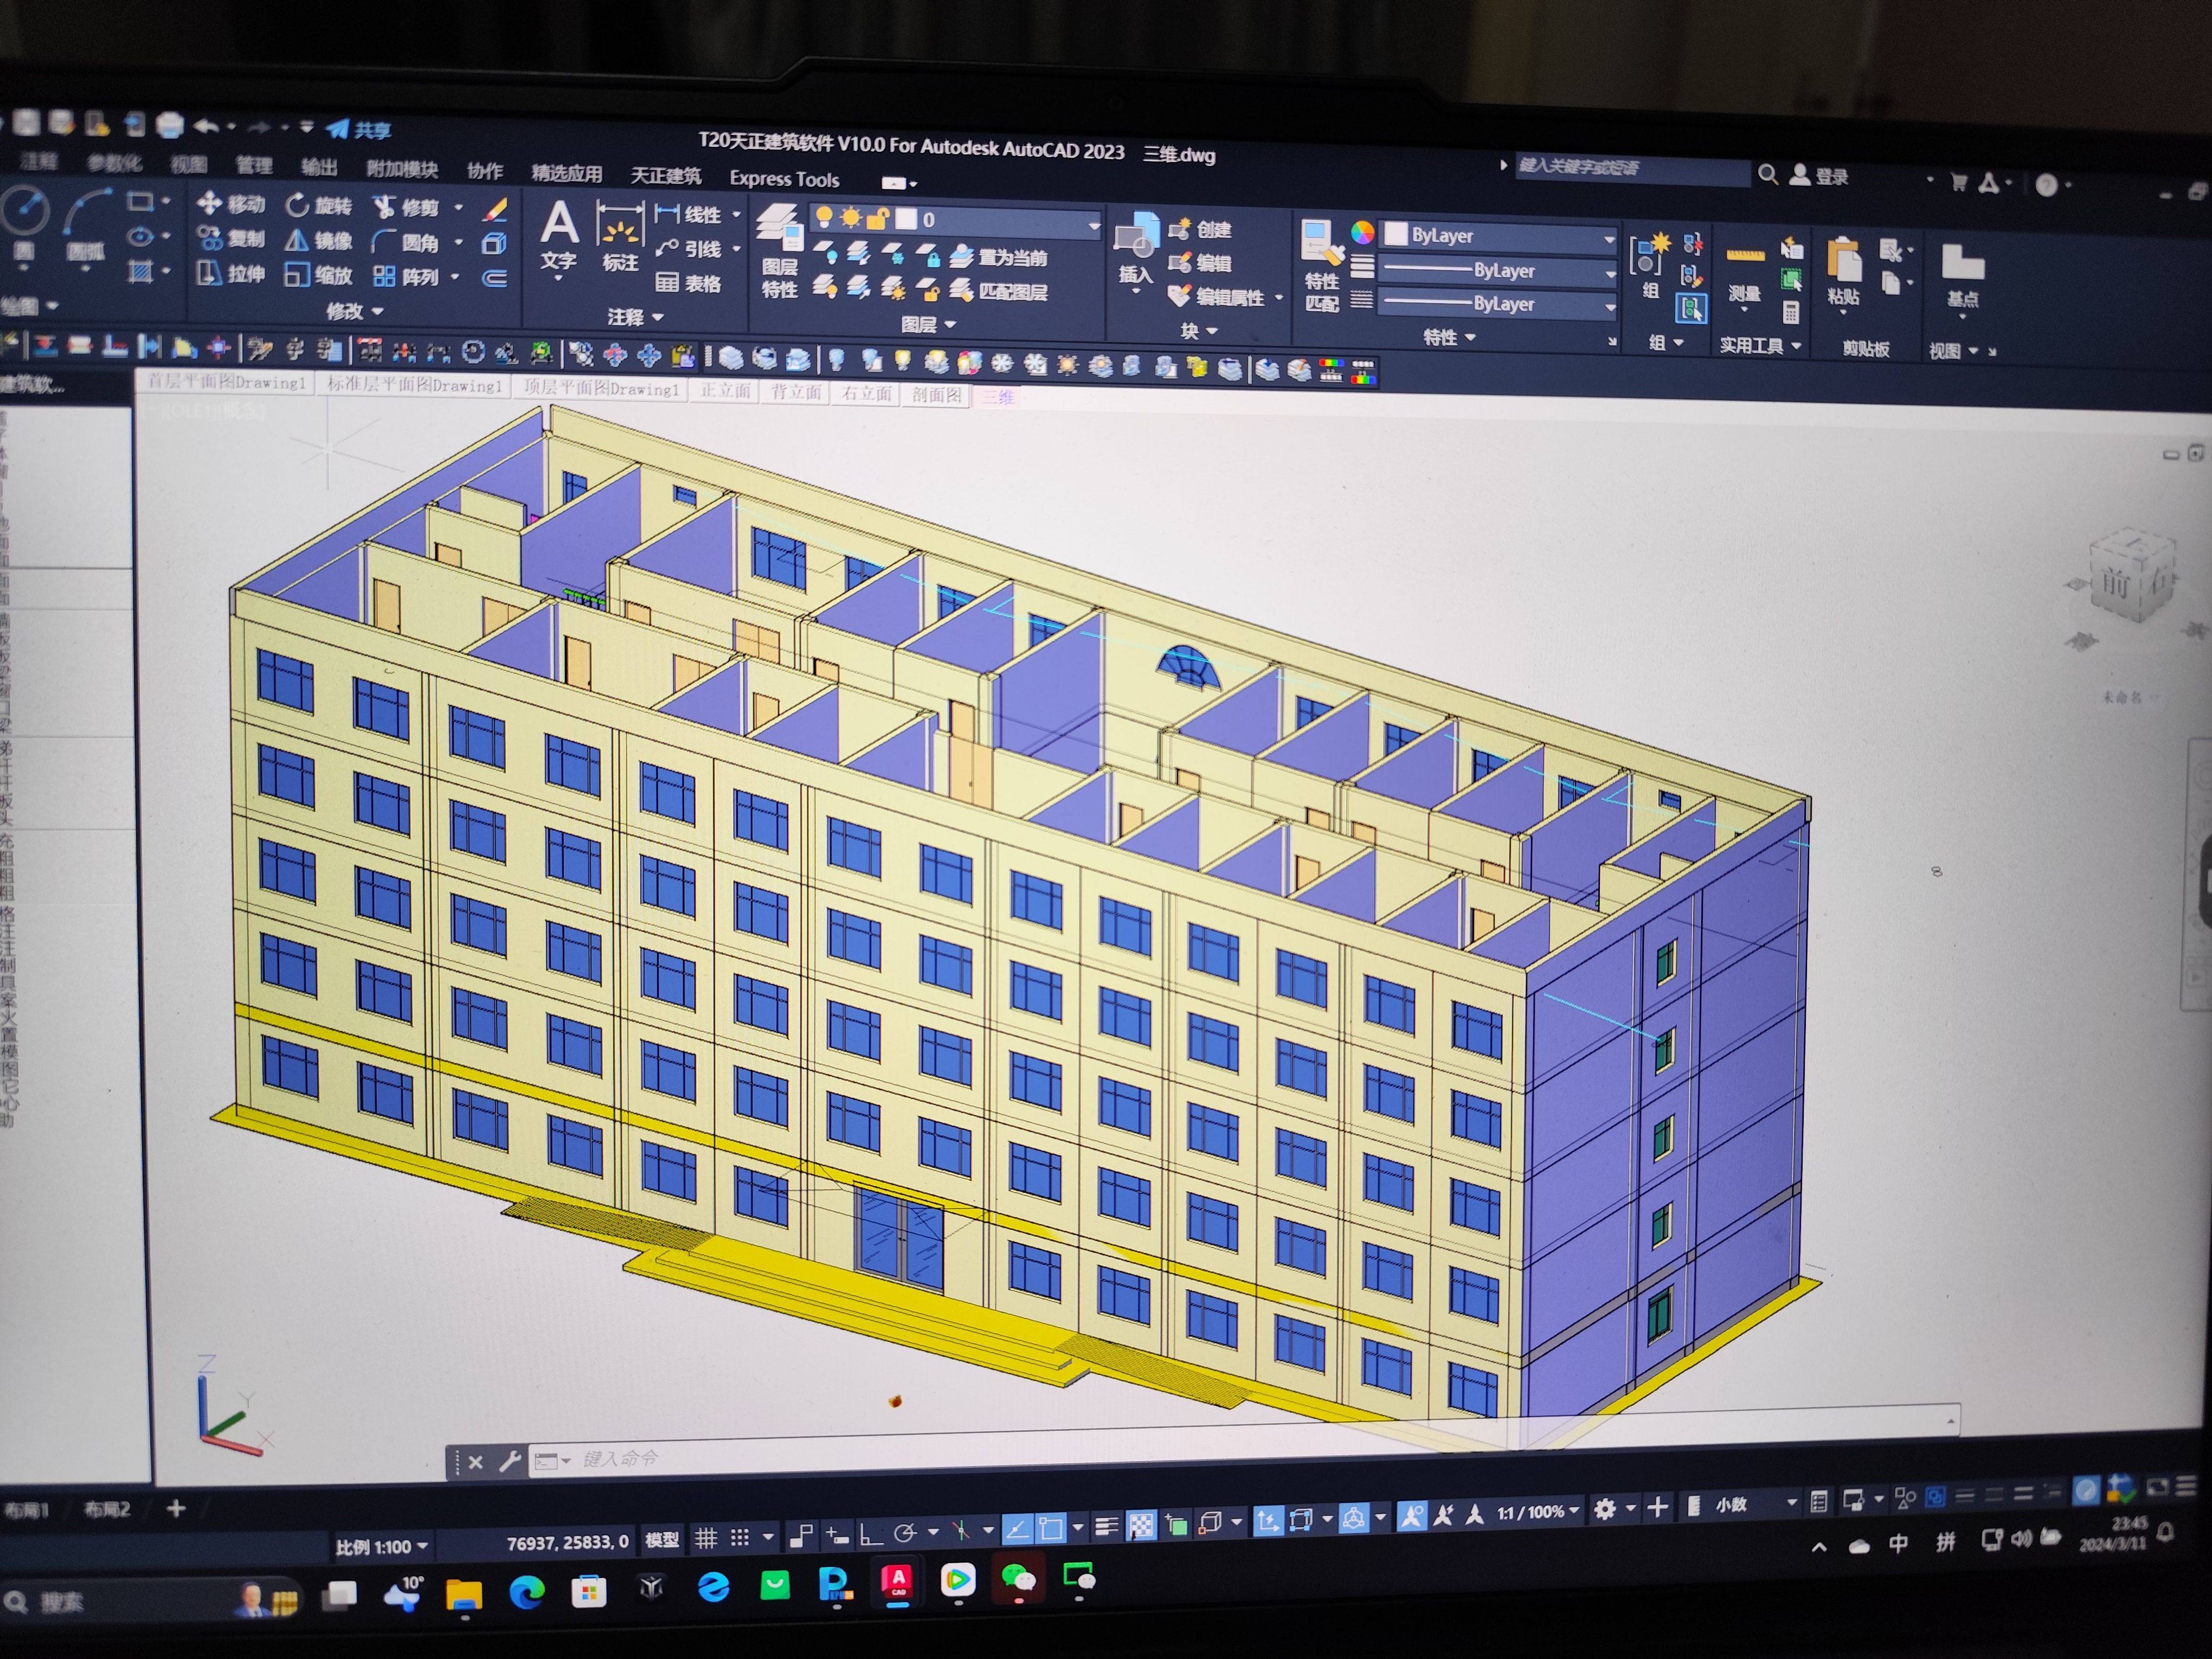This screenshot has width=2212, height=1659.
Task: Toggle snap mode dots icon in status bar
Action: [x=740, y=1538]
